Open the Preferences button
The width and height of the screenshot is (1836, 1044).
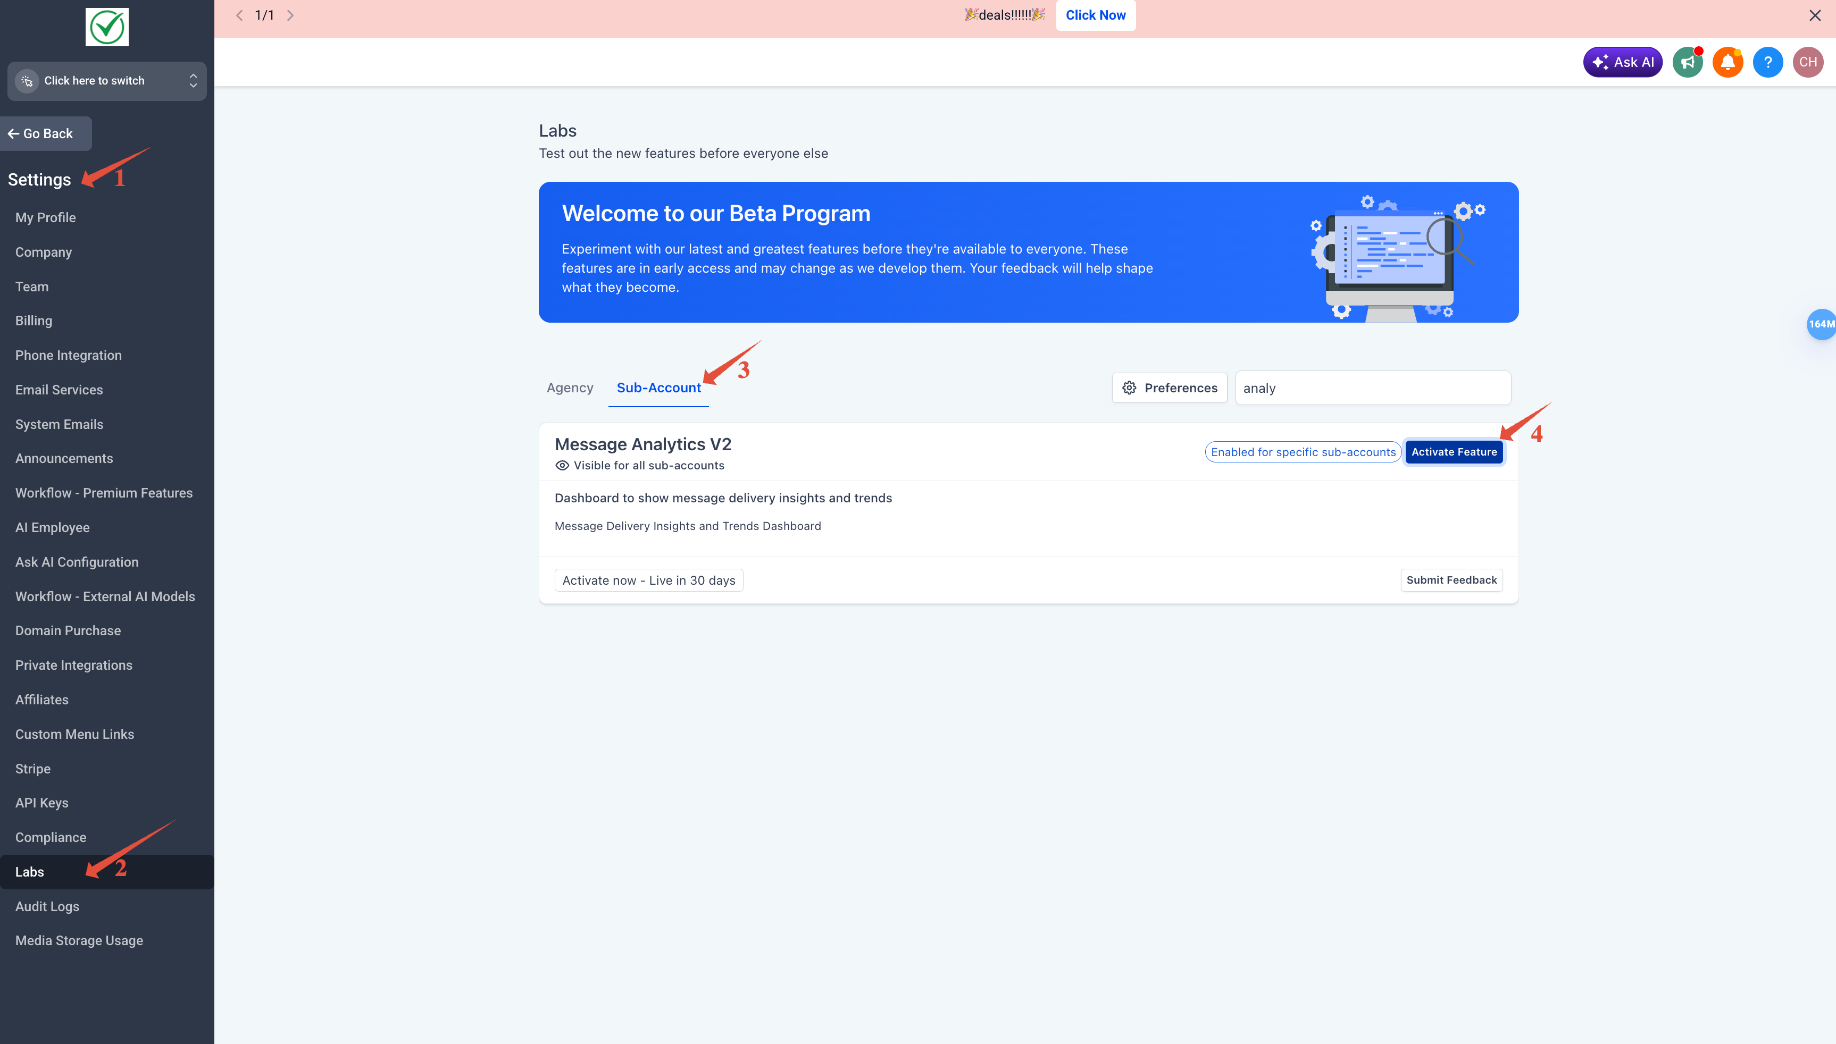pyautogui.click(x=1170, y=388)
